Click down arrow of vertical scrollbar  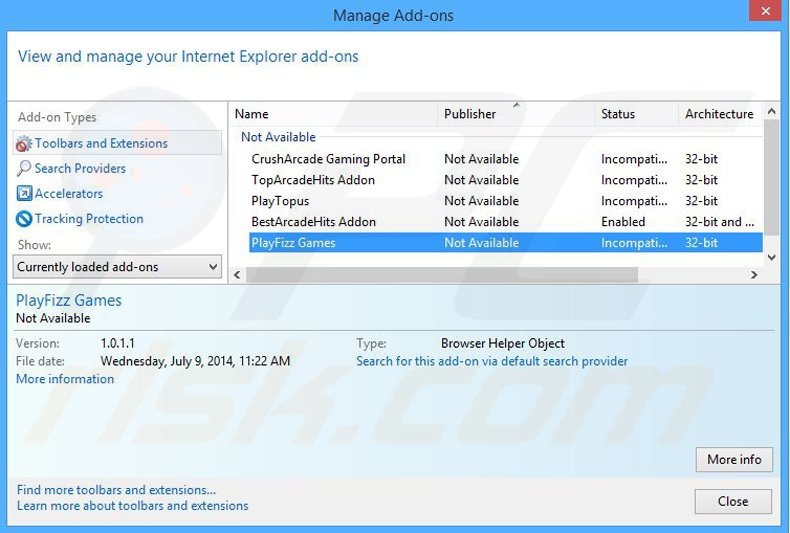point(771,257)
